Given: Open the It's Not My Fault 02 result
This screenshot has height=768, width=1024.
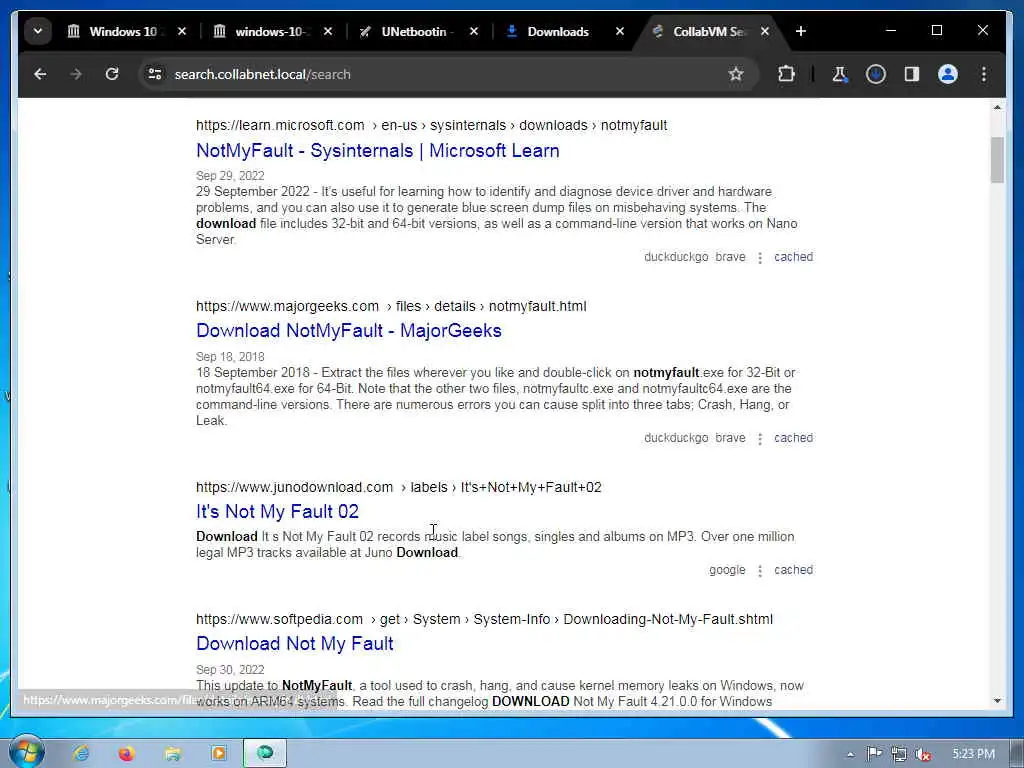Looking at the screenshot, I should pos(278,512).
